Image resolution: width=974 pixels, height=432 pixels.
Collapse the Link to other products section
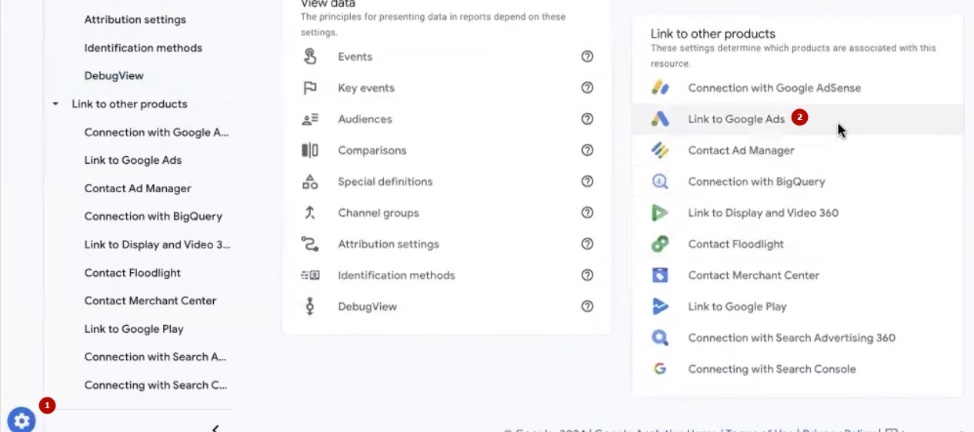click(x=56, y=104)
